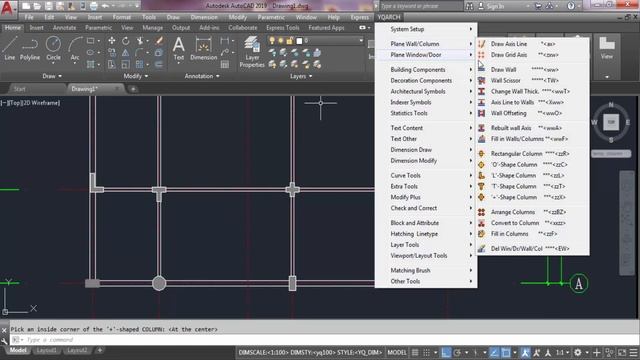Click the application A menu button

coord(8,8)
